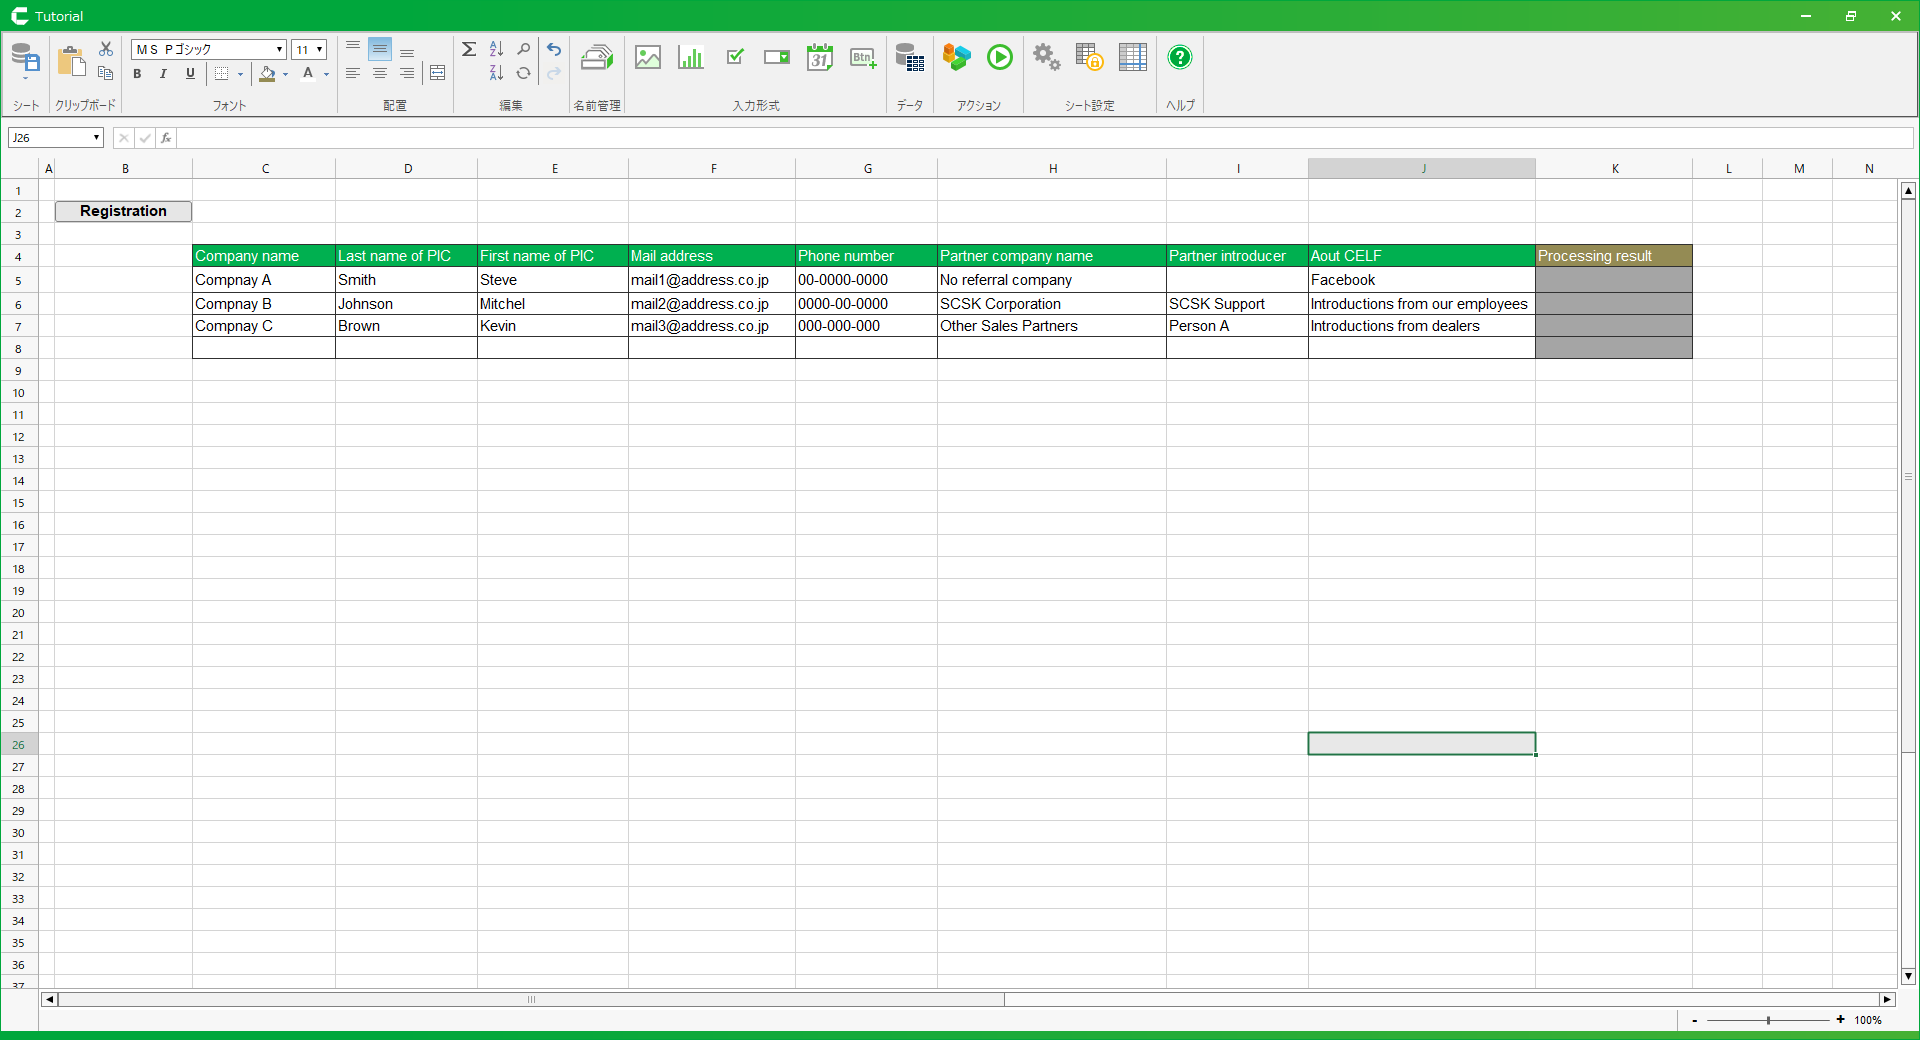Click the calendar date input icon

pos(820,58)
